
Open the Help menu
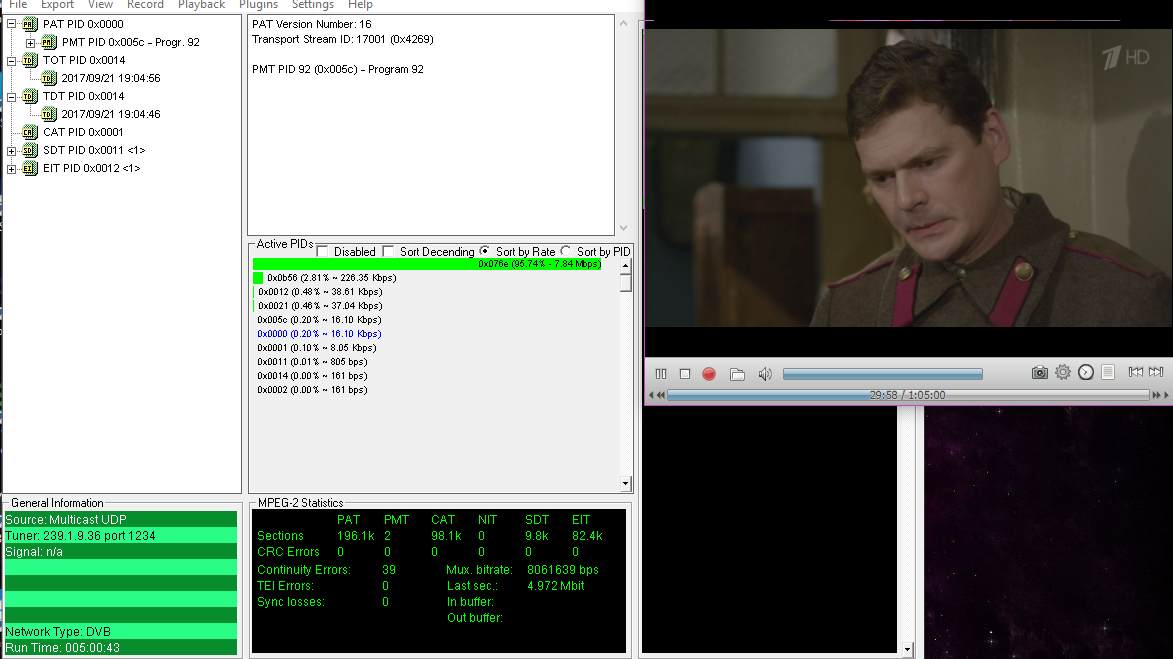click(360, 4)
